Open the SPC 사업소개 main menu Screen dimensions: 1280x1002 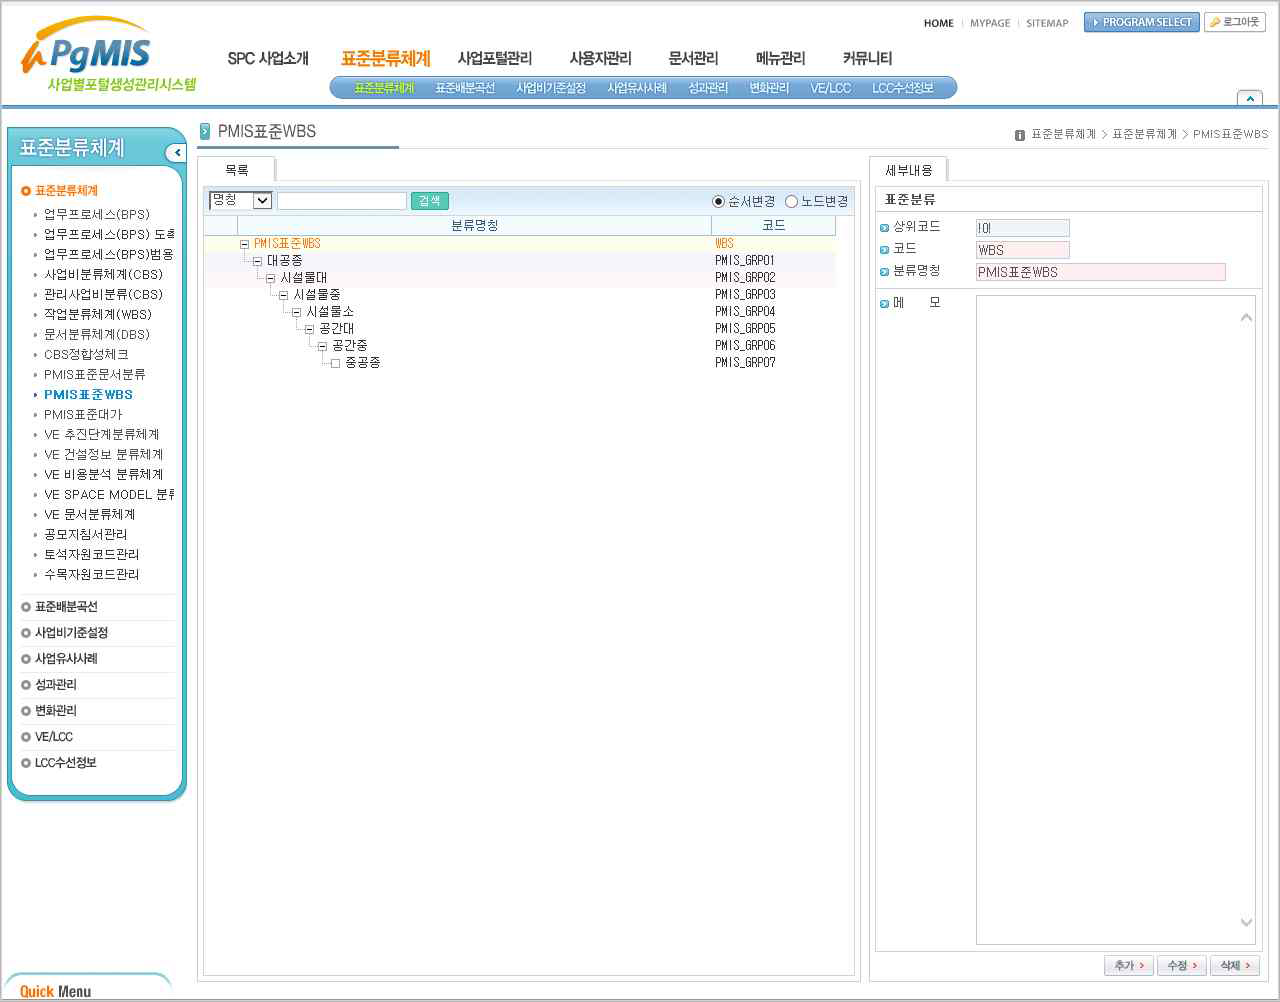point(268,59)
